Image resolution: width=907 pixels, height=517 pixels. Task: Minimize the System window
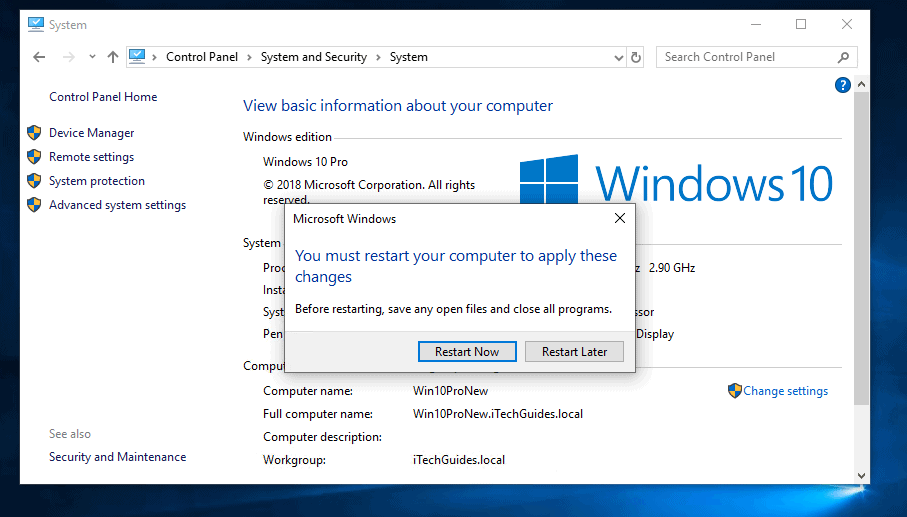(756, 24)
